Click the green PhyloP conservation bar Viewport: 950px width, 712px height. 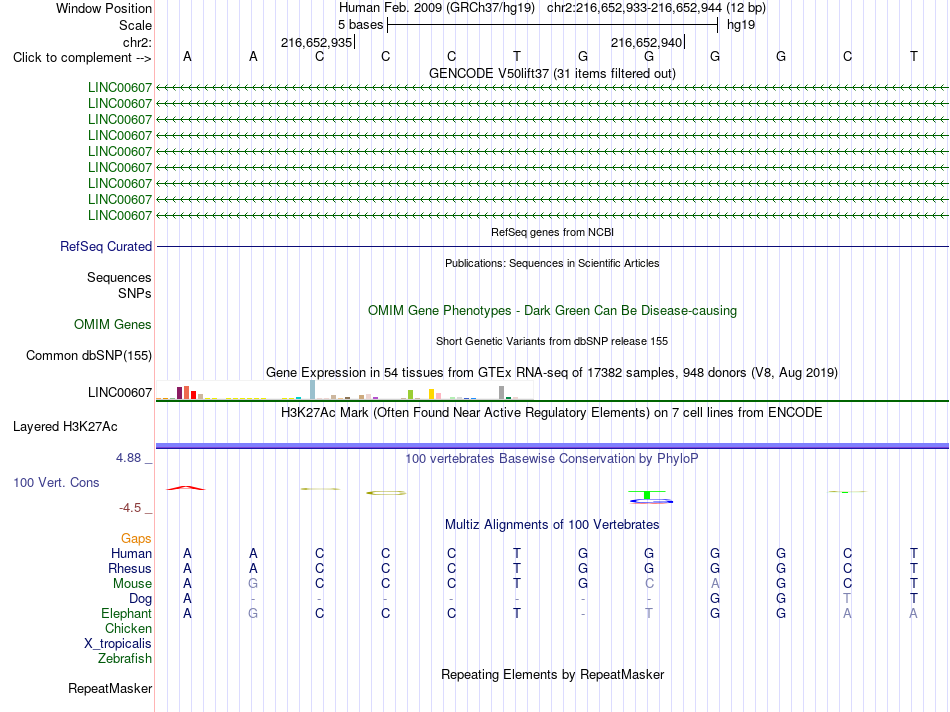647,495
